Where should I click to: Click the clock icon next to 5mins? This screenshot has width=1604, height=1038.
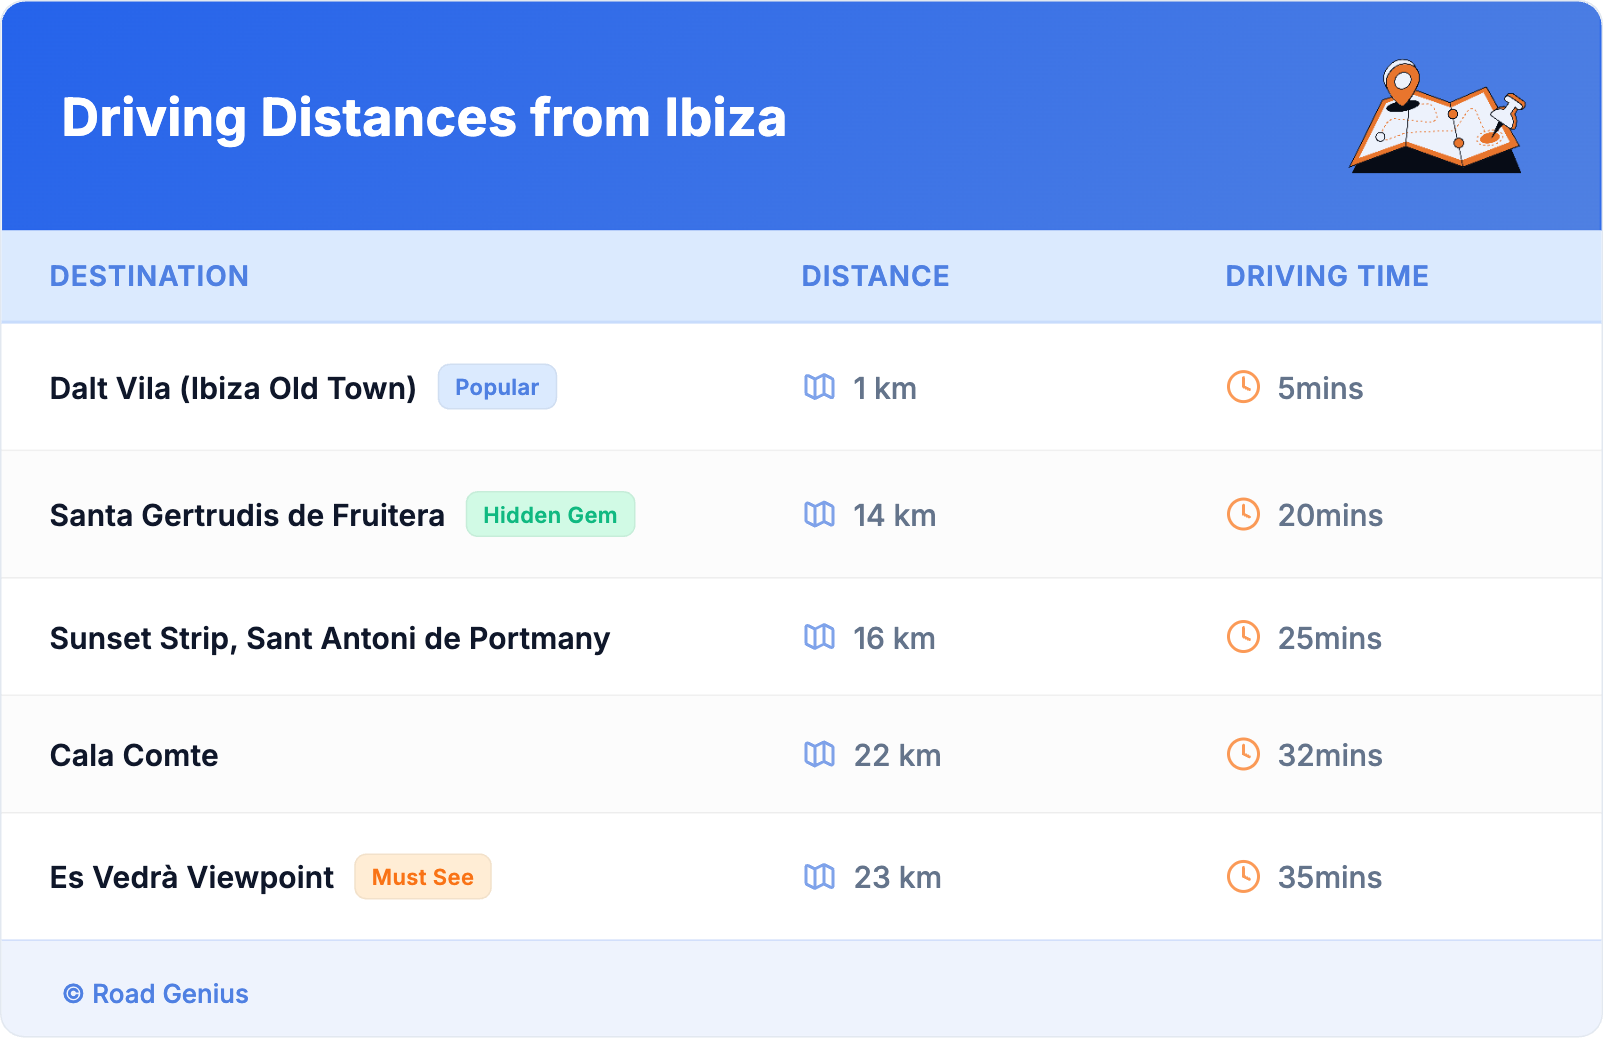point(1243,387)
